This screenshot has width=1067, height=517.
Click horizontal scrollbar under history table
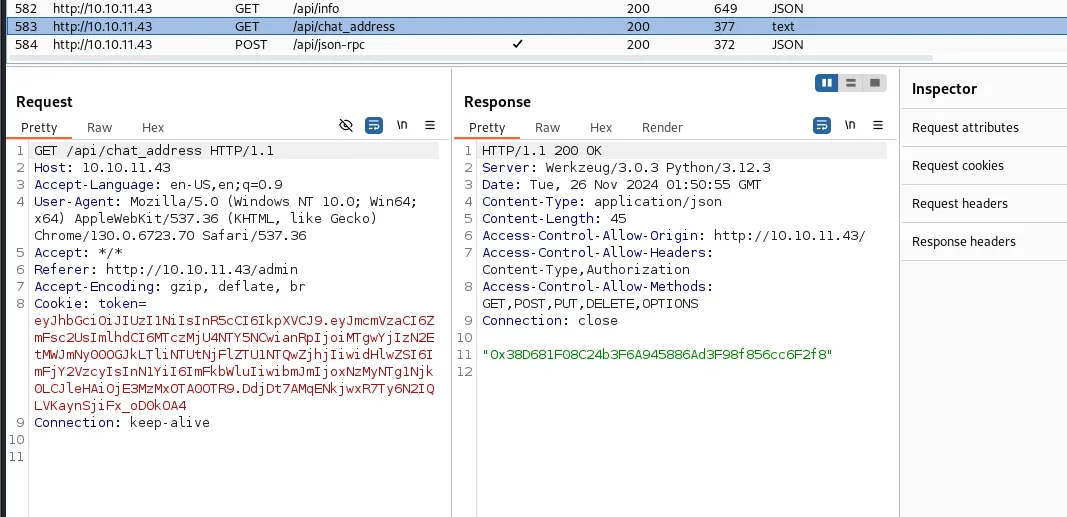470,59
